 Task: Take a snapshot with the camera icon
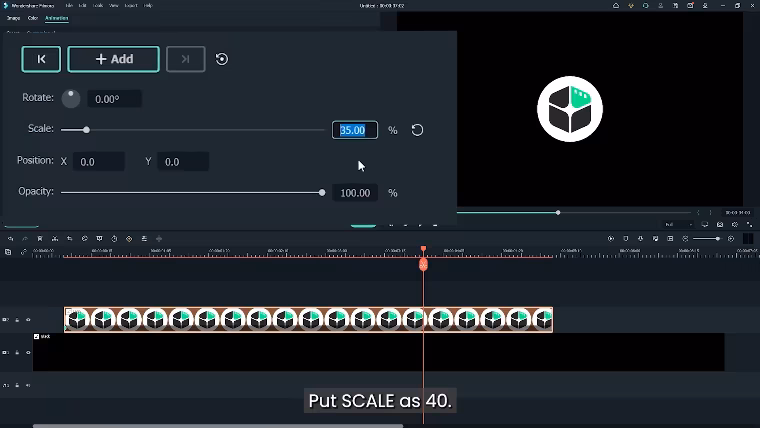coord(720,224)
